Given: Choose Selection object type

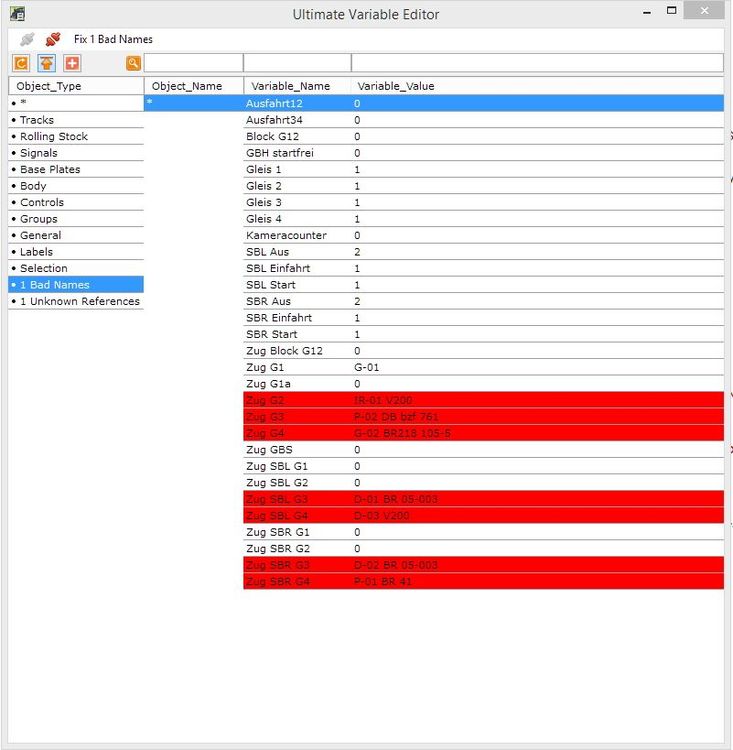Looking at the screenshot, I should (76, 268).
